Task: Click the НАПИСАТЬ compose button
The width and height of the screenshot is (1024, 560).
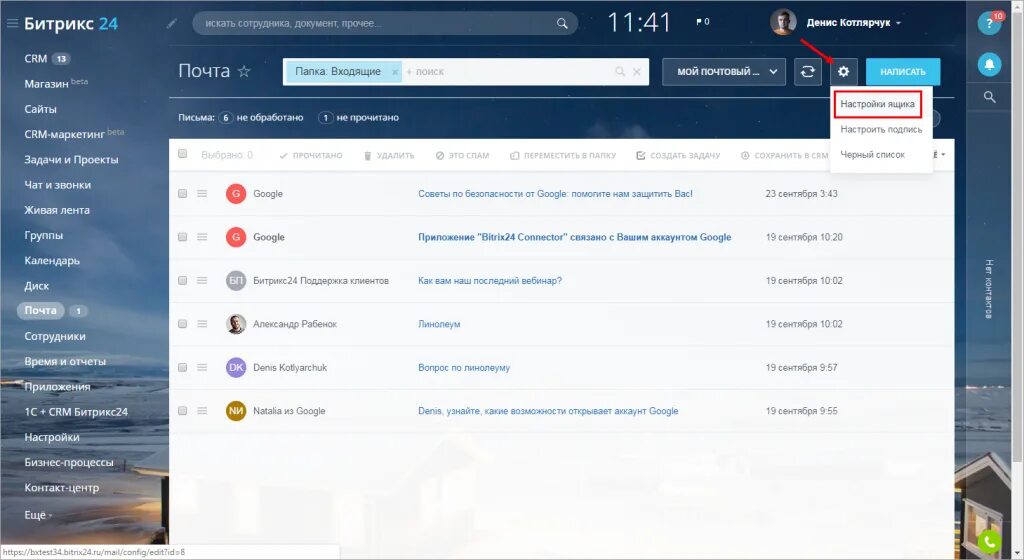Action: click(x=903, y=72)
